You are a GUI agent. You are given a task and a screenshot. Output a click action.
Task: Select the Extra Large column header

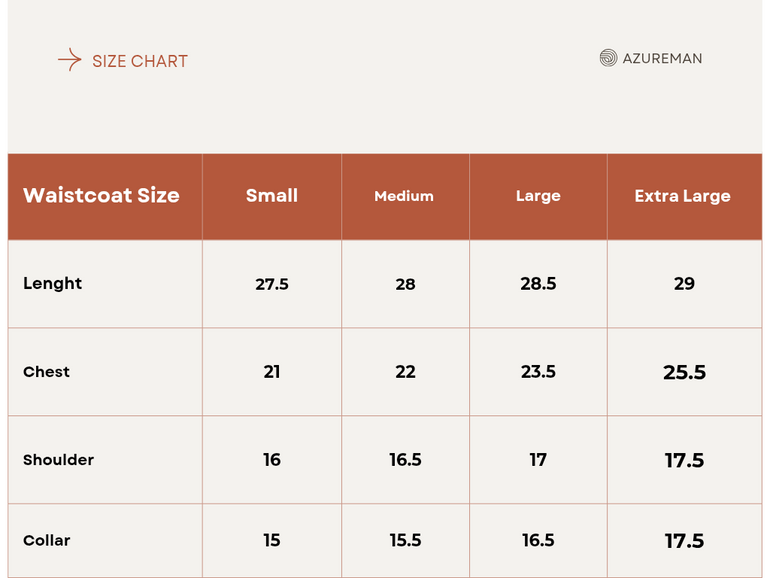pyautogui.click(x=683, y=196)
